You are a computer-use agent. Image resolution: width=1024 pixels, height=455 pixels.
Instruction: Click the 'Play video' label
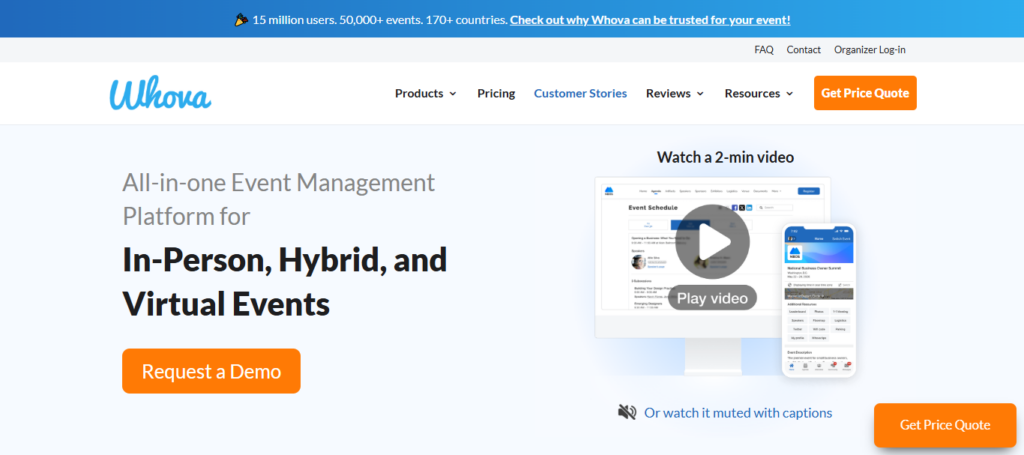tap(712, 298)
